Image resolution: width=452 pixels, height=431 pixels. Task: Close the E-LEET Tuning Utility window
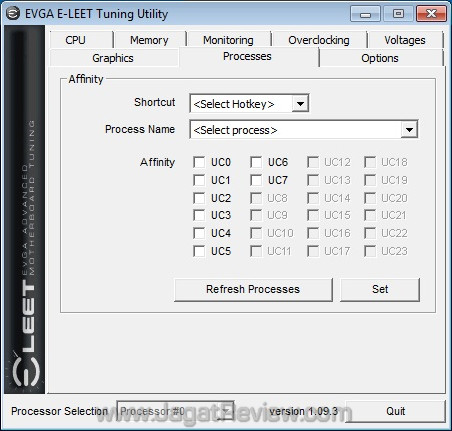coord(431,14)
